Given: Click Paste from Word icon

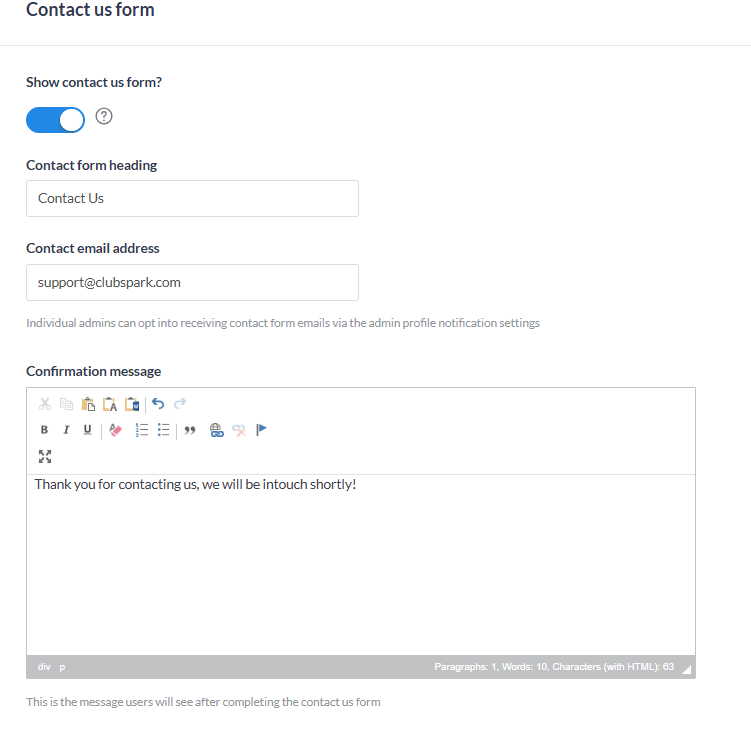Looking at the screenshot, I should (132, 404).
